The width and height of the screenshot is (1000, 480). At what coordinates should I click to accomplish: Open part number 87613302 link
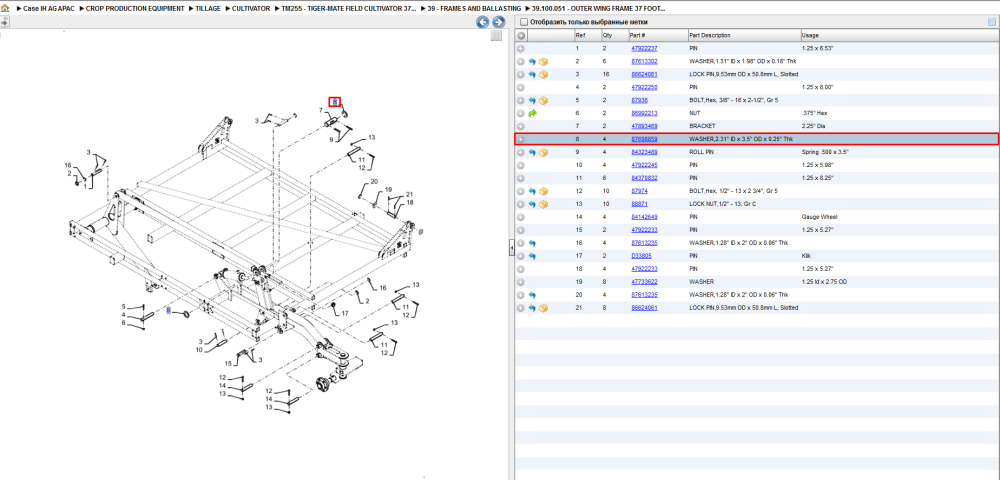pos(644,62)
